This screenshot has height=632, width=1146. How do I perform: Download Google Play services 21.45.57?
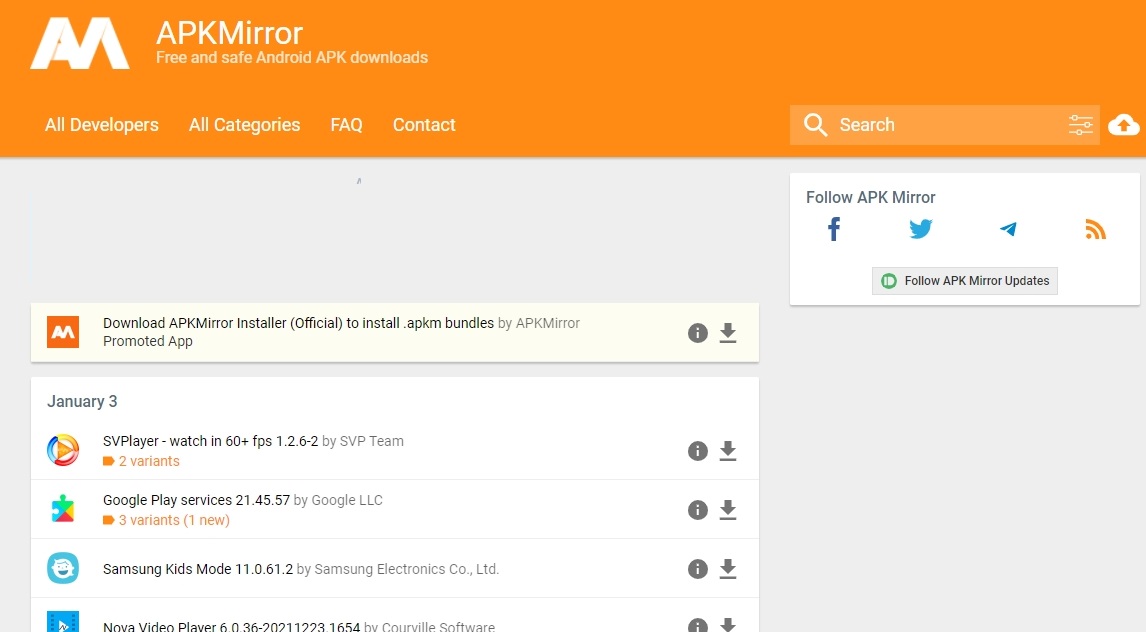click(728, 510)
